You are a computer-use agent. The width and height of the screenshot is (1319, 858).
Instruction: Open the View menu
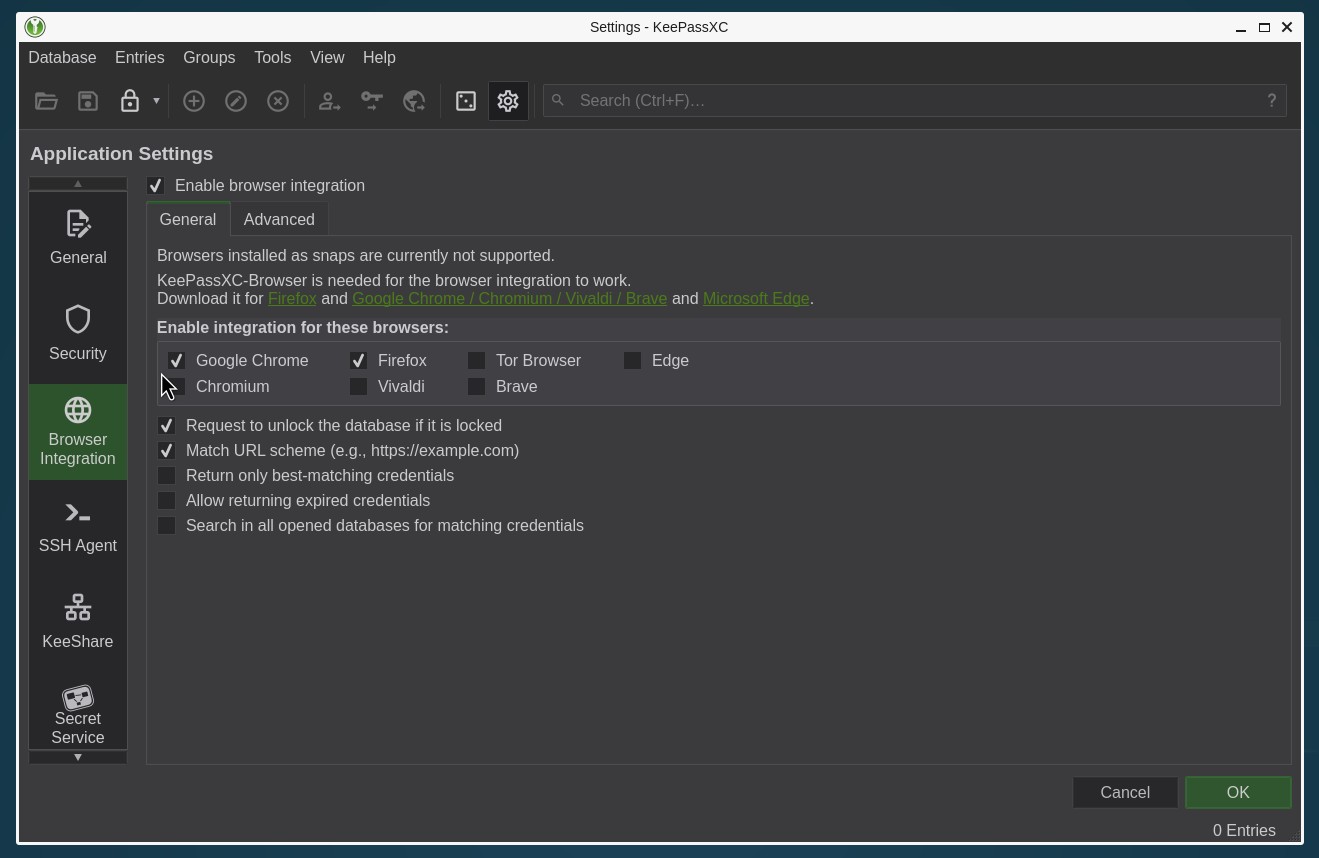327,58
